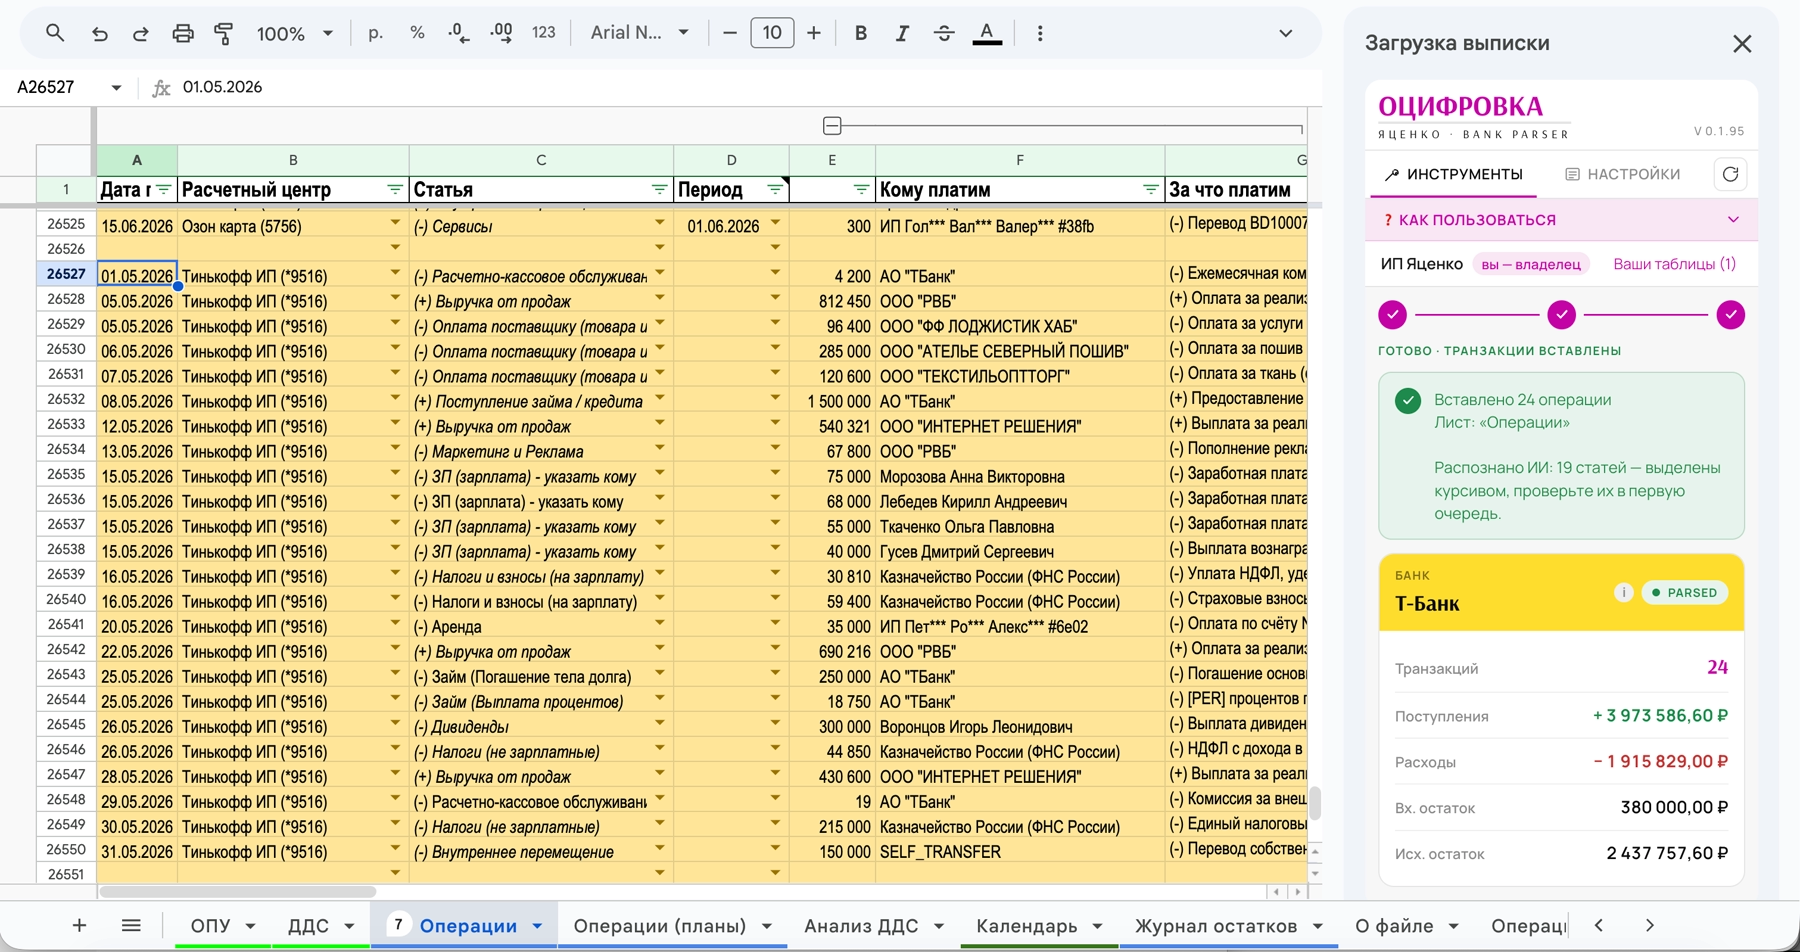Expand the КАК ПОЛЬЗОВАТЬСЯ section
The width and height of the screenshot is (1800, 952).
(x=1561, y=220)
